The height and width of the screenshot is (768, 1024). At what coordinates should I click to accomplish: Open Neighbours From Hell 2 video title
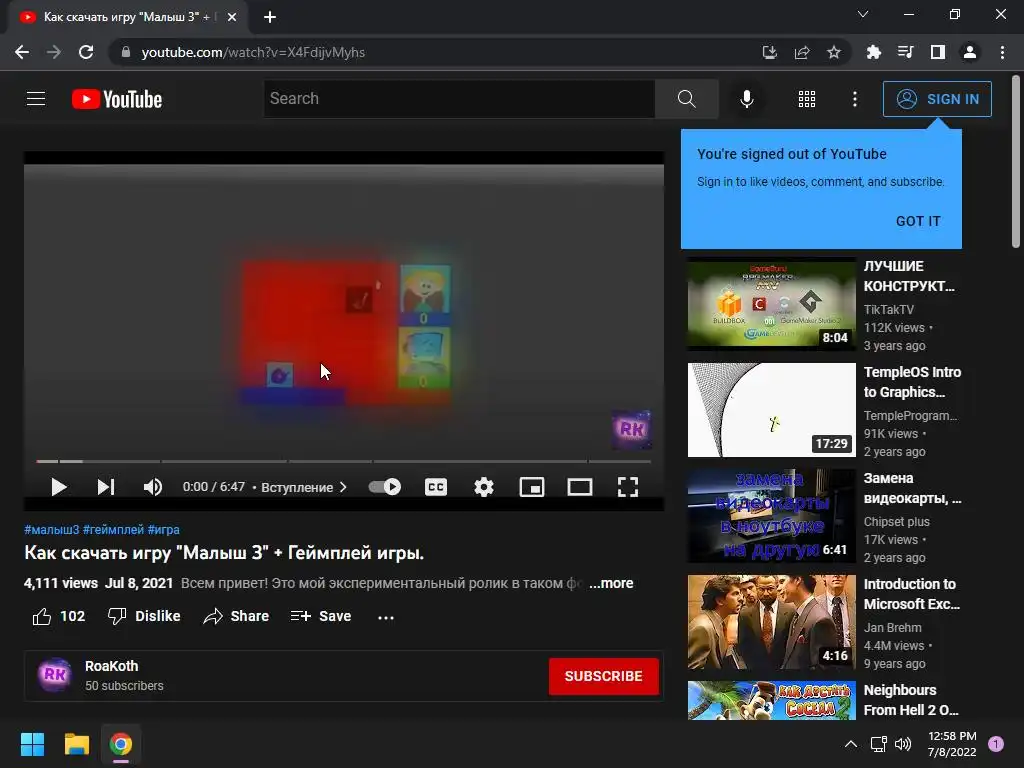911,699
